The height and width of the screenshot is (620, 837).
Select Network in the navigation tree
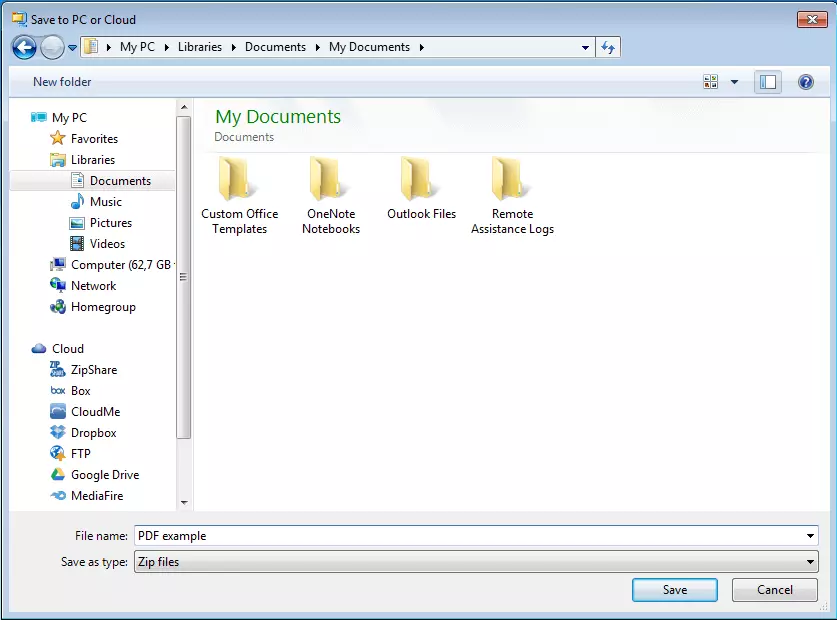point(93,286)
